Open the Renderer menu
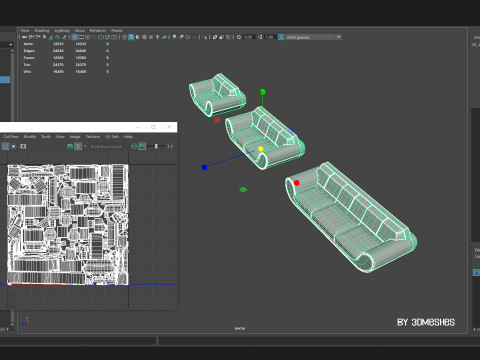 (x=98, y=30)
